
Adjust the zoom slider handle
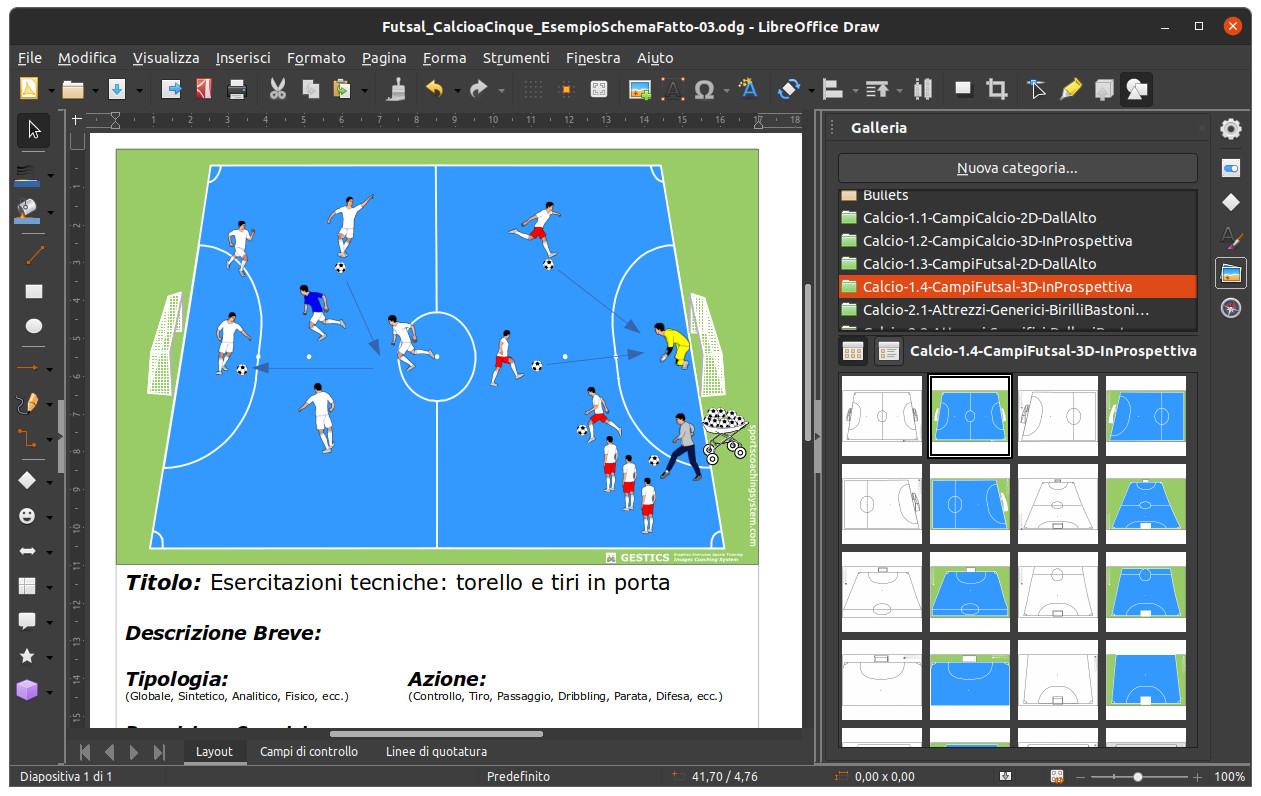click(1138, 777)
